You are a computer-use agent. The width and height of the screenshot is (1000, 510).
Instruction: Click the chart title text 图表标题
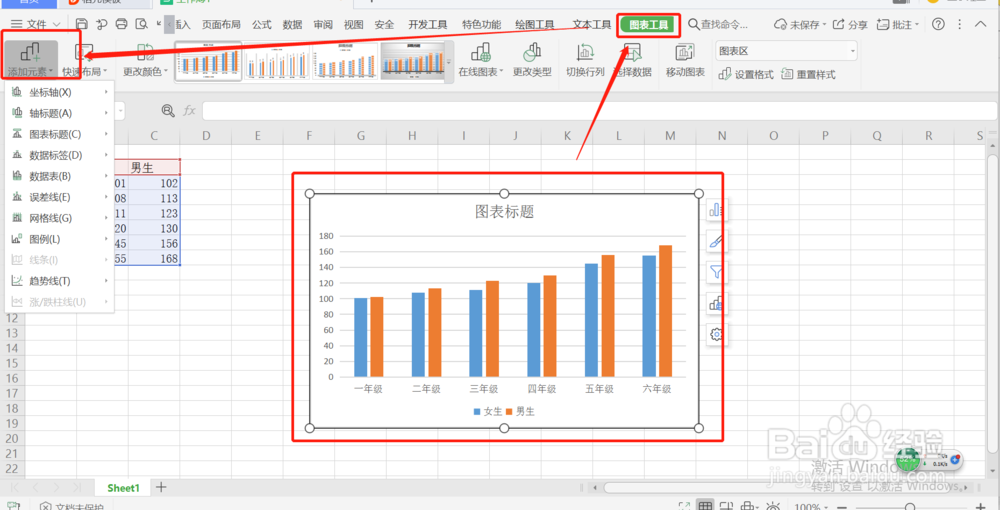point(504,212)
